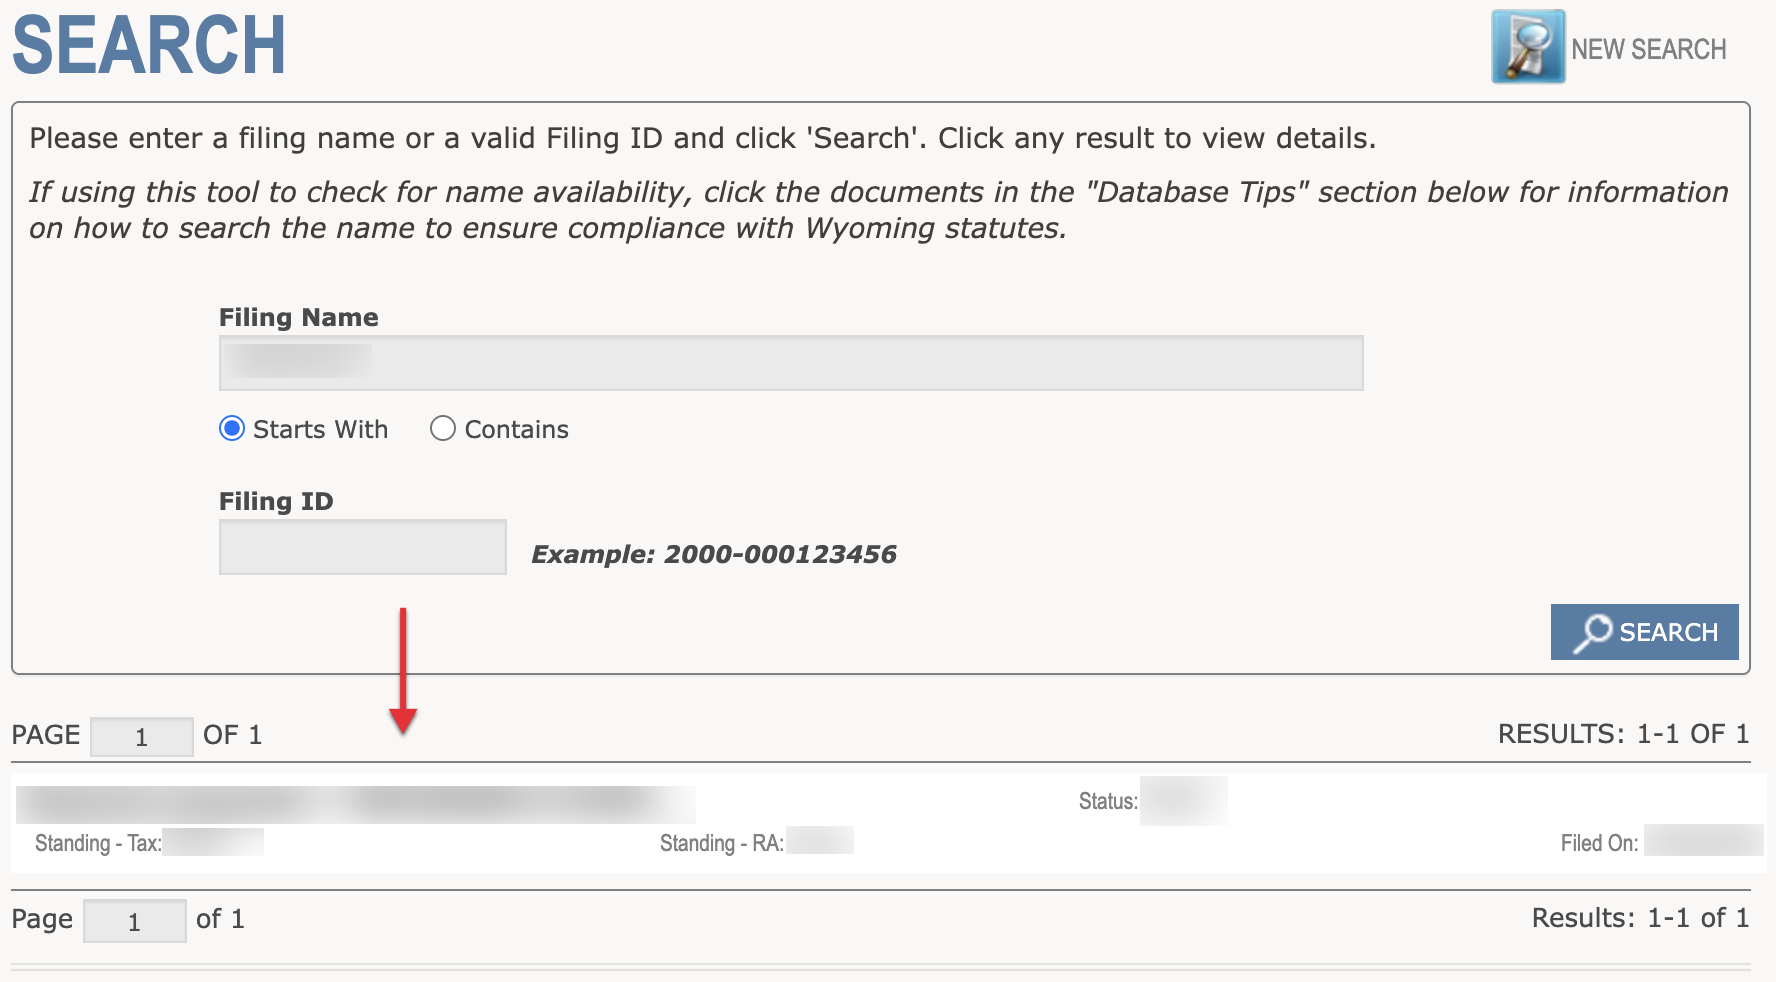Viewport: 1776px width, 982px height.
Task: Focus the Filing ID input field
Action: [x=362, y=547]
